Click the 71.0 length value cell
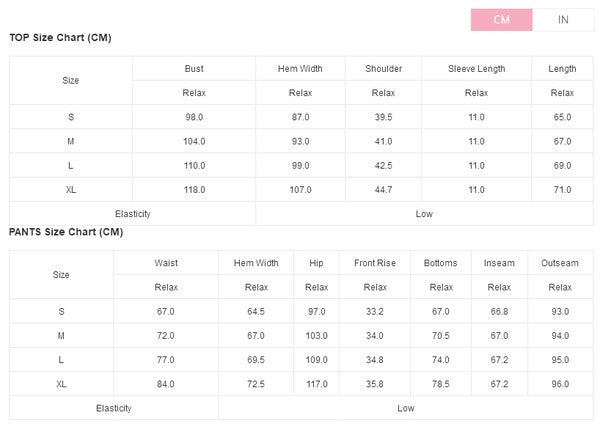600x429 pixels. pyautogui.click(x=562, y=190)
